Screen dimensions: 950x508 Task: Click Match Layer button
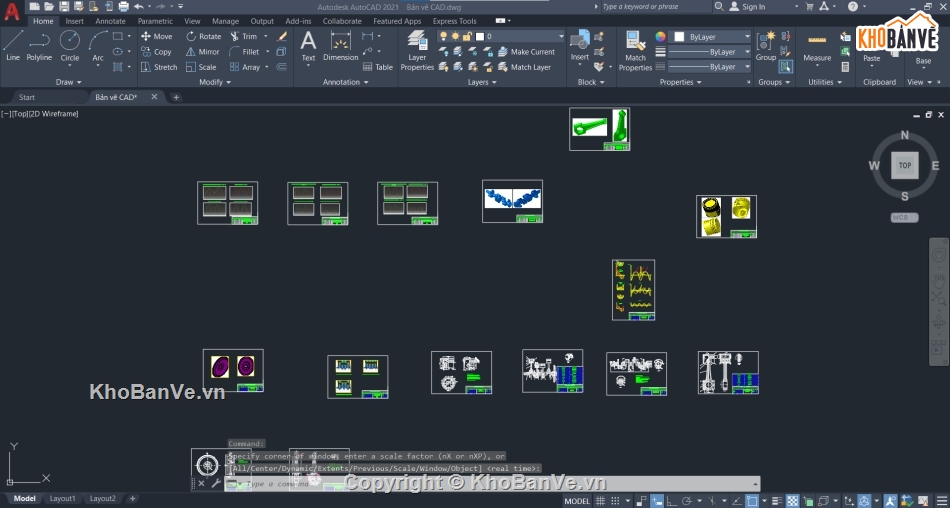(525, 67)
